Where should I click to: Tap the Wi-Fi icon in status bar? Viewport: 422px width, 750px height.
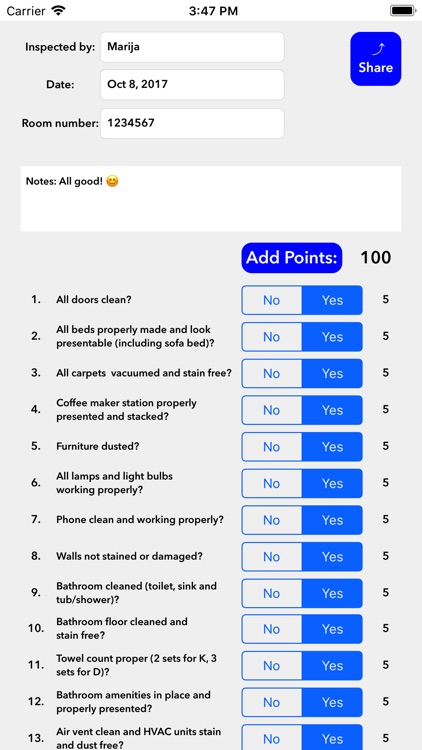[58, 11]
